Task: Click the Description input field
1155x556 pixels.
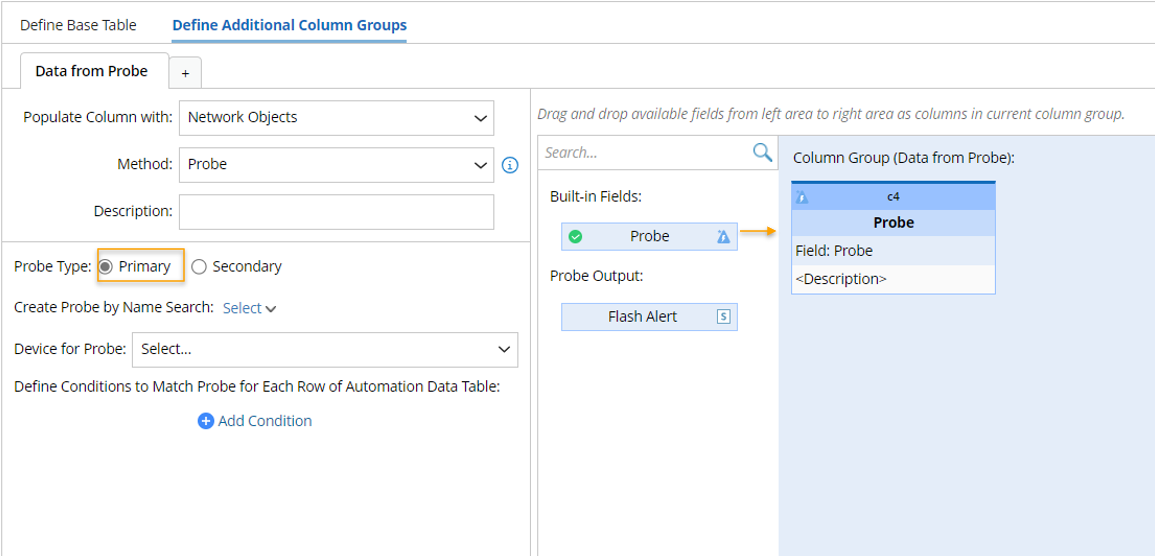Action: [x=336, y=212]
